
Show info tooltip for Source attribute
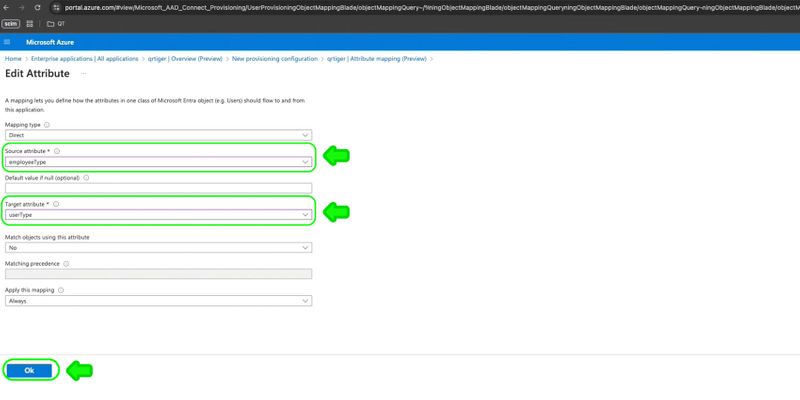[x=57, y=151]
